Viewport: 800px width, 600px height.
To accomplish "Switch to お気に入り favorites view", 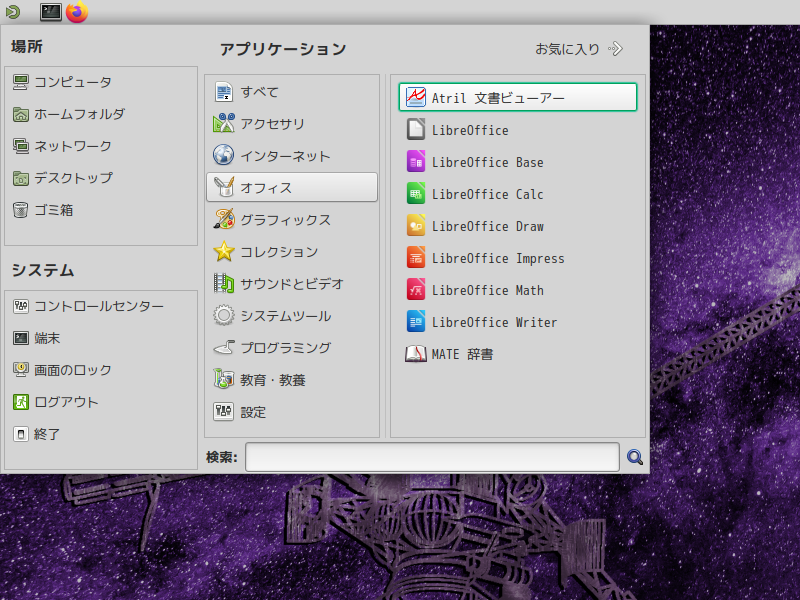I will pyautogui.click(x=579, y=49).
